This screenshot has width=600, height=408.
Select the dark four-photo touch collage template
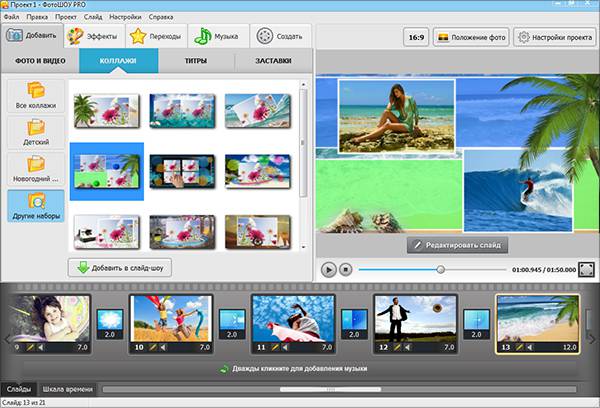(x=182, y=171)
